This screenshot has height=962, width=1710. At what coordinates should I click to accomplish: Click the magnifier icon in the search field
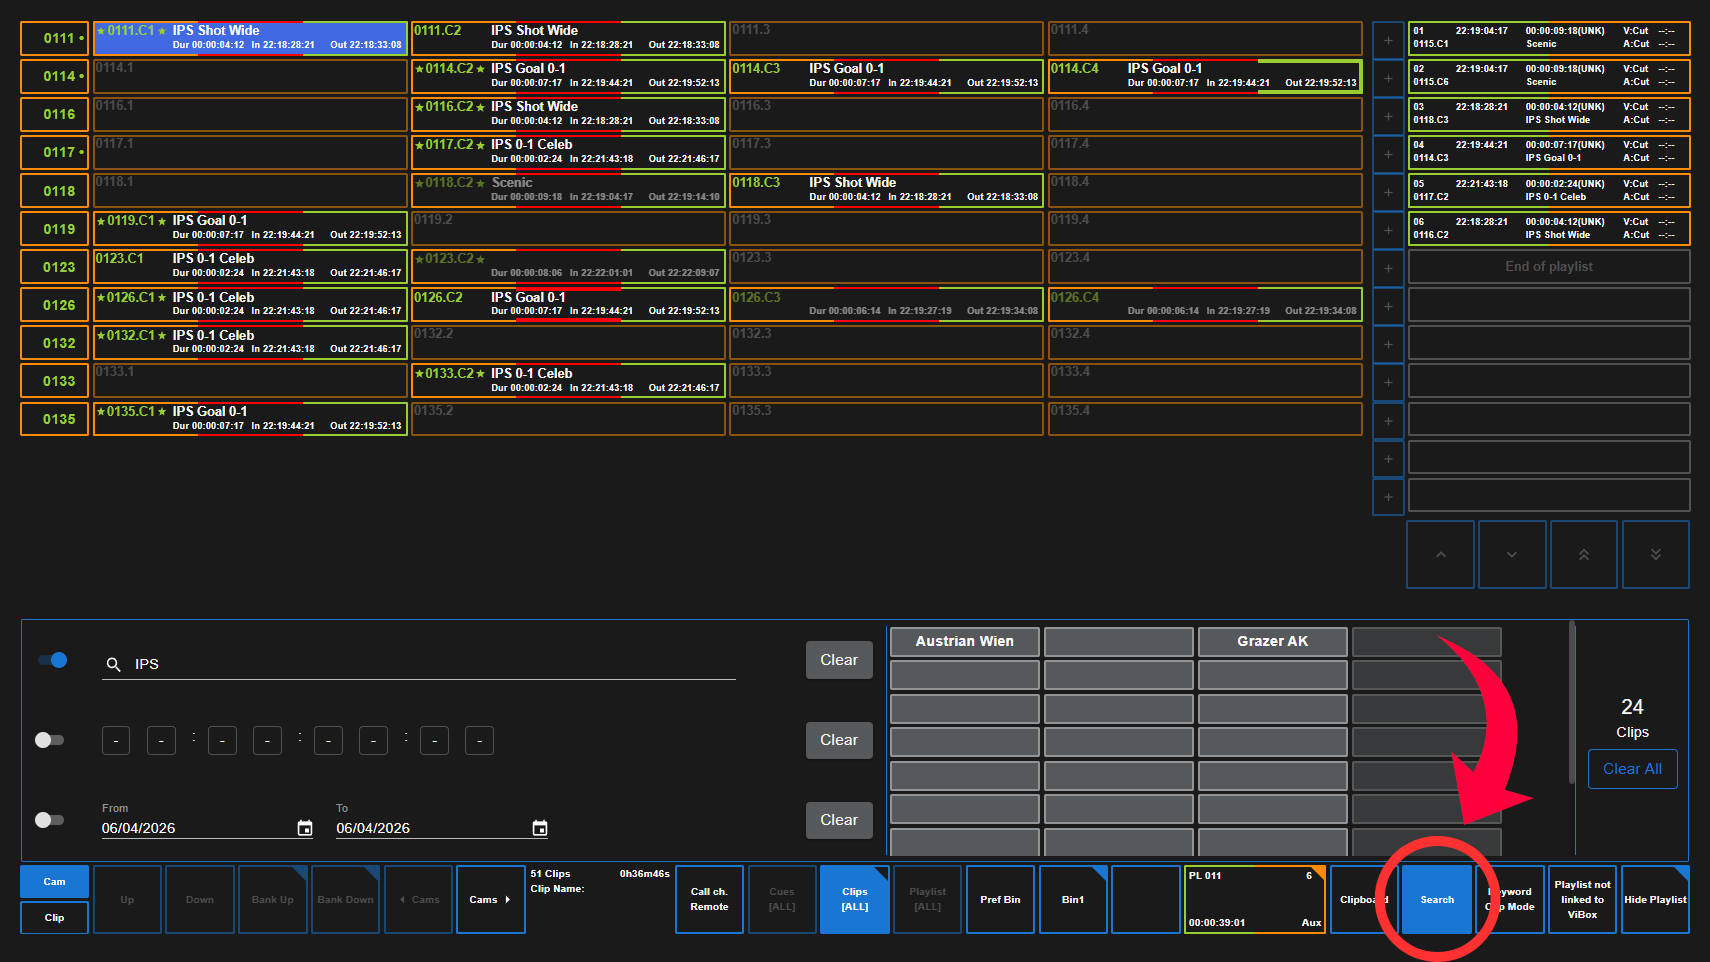point(114,664)
